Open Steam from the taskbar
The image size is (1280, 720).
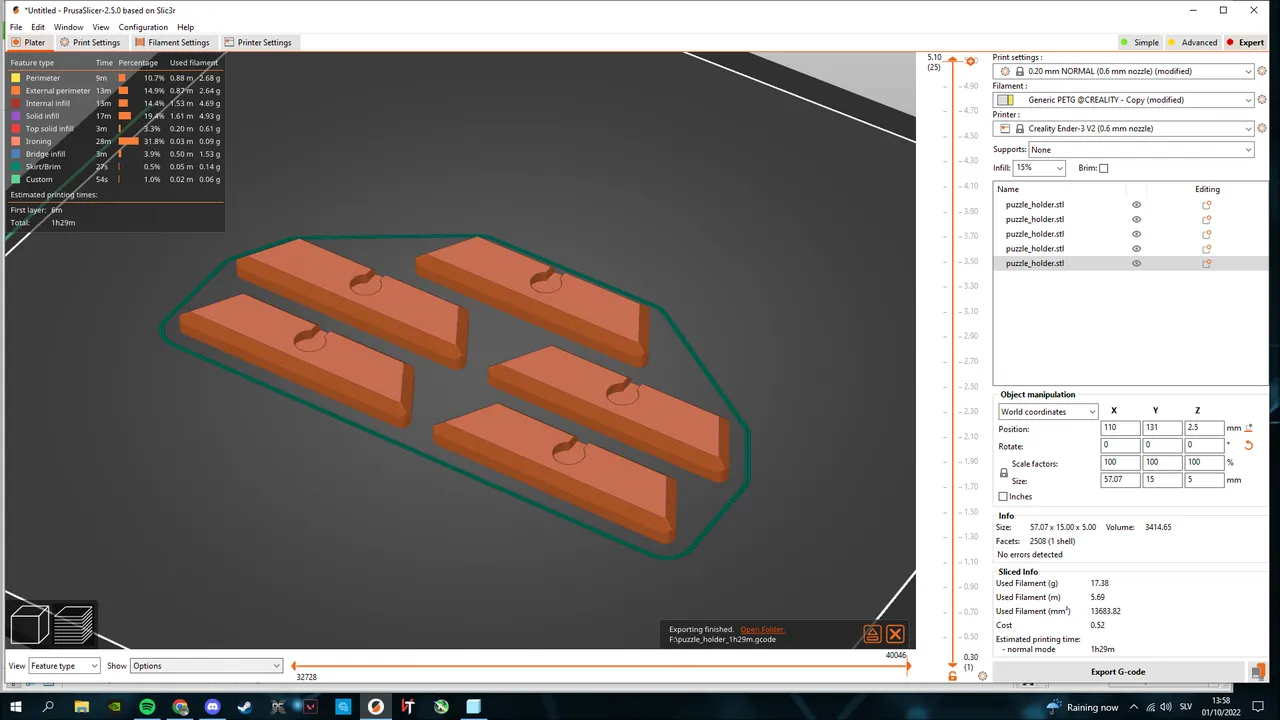245,707
